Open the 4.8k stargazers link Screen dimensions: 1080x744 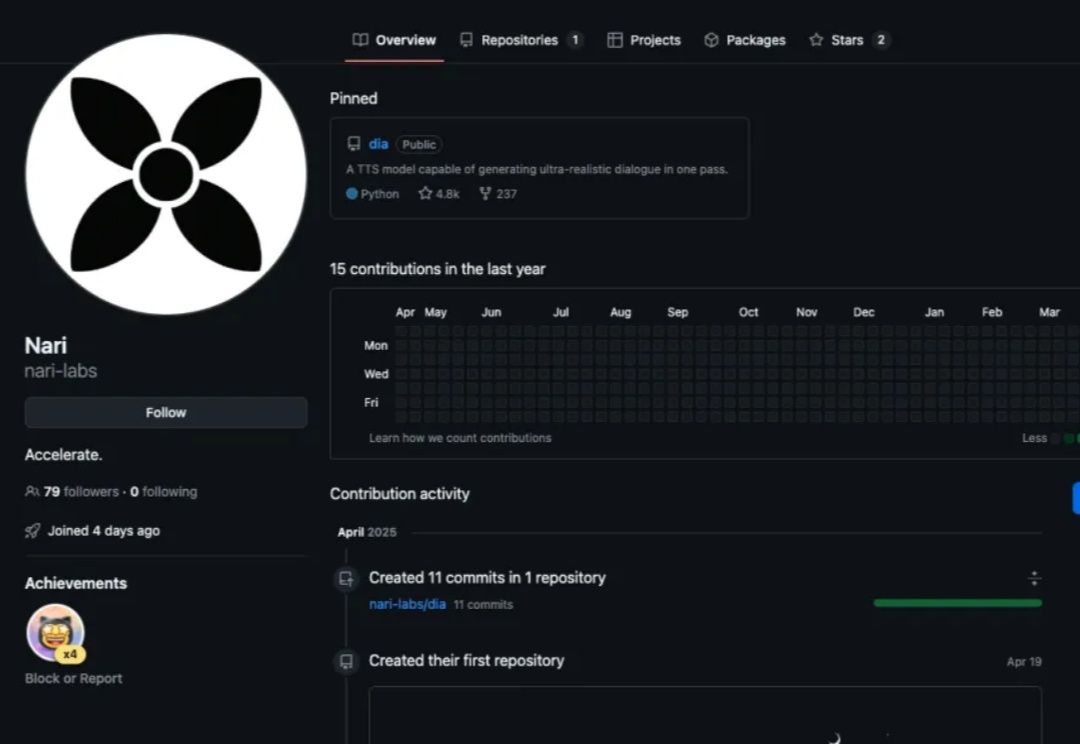click(439, 194)
